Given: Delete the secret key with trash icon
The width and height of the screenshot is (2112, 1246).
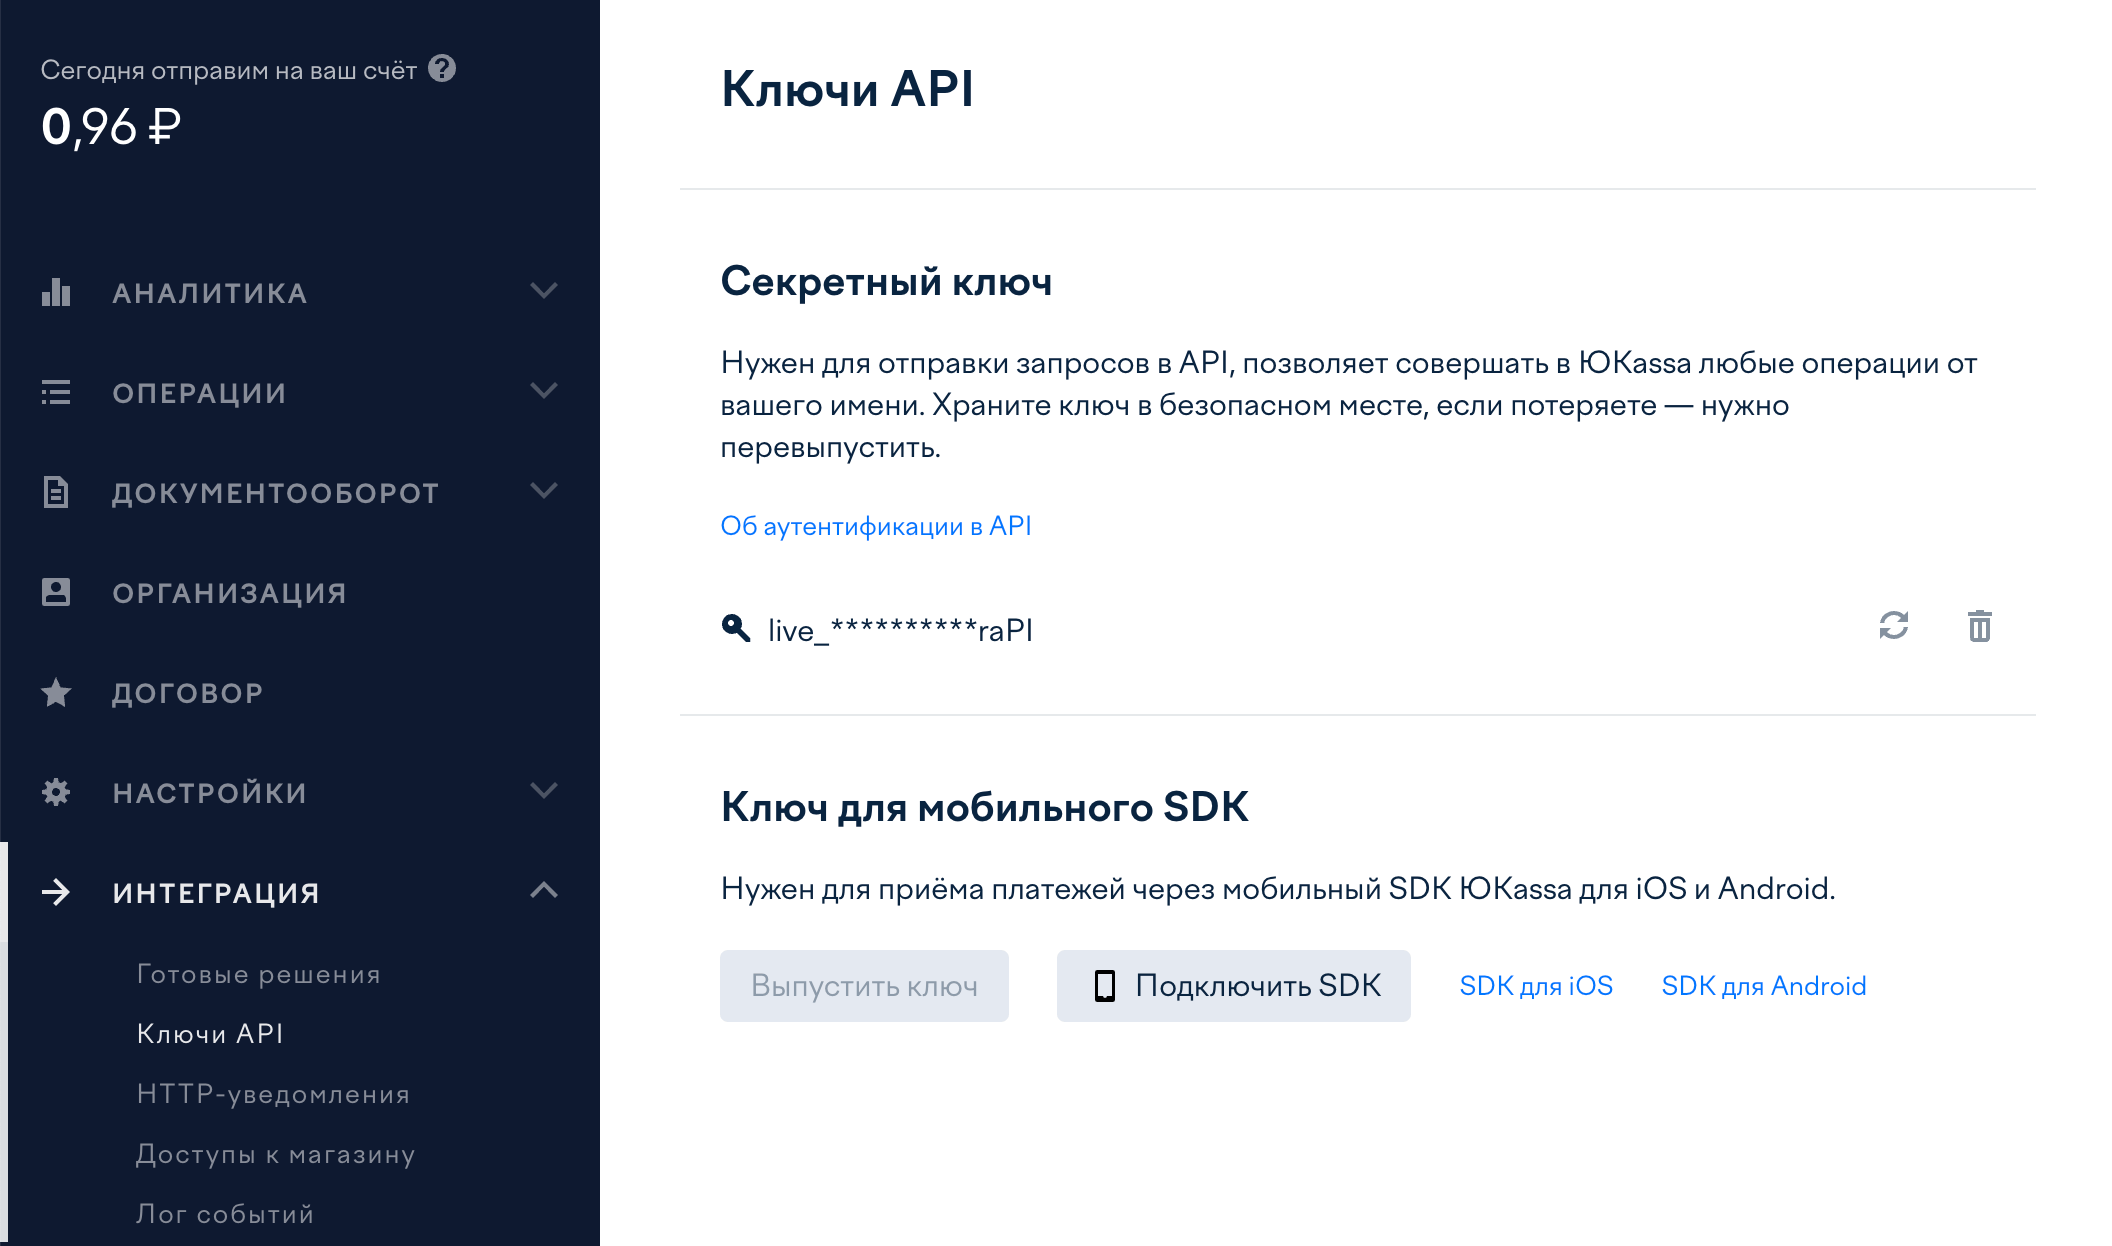Looking at the screenshot, I should (x=1979, y=627).
